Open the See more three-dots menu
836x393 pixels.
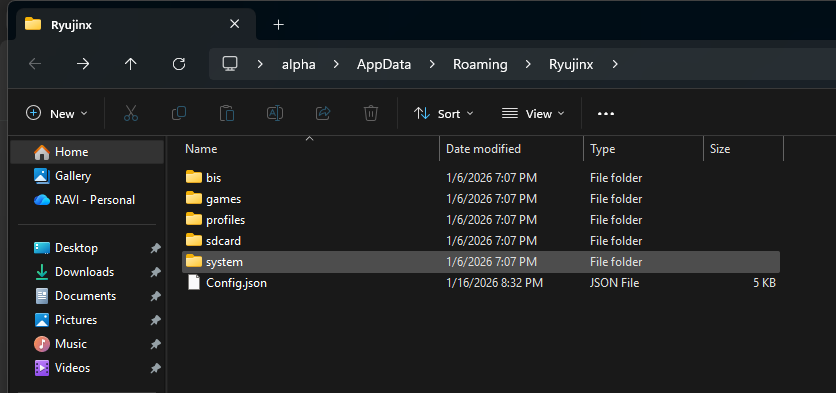point(606,114)
